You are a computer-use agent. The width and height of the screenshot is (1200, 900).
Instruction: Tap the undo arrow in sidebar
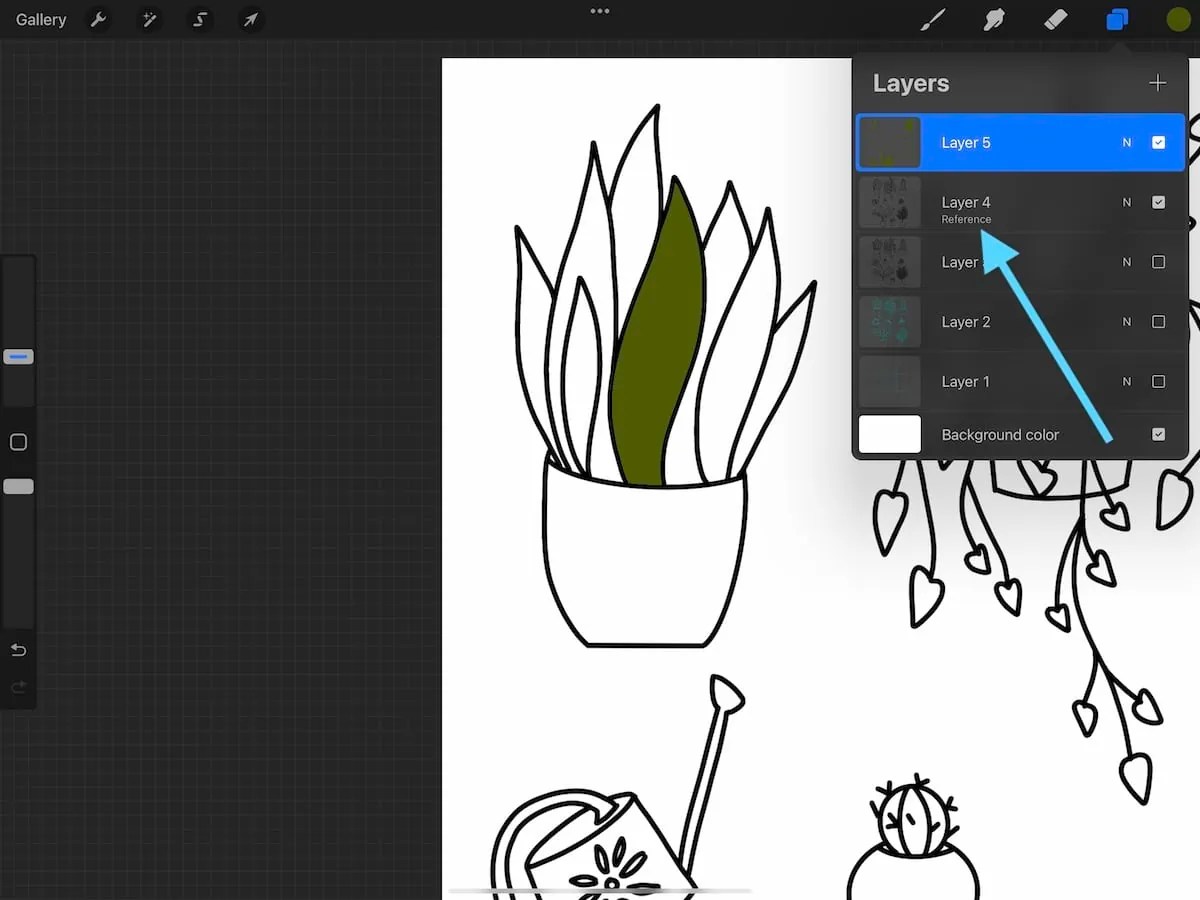[x=18, y=650]
